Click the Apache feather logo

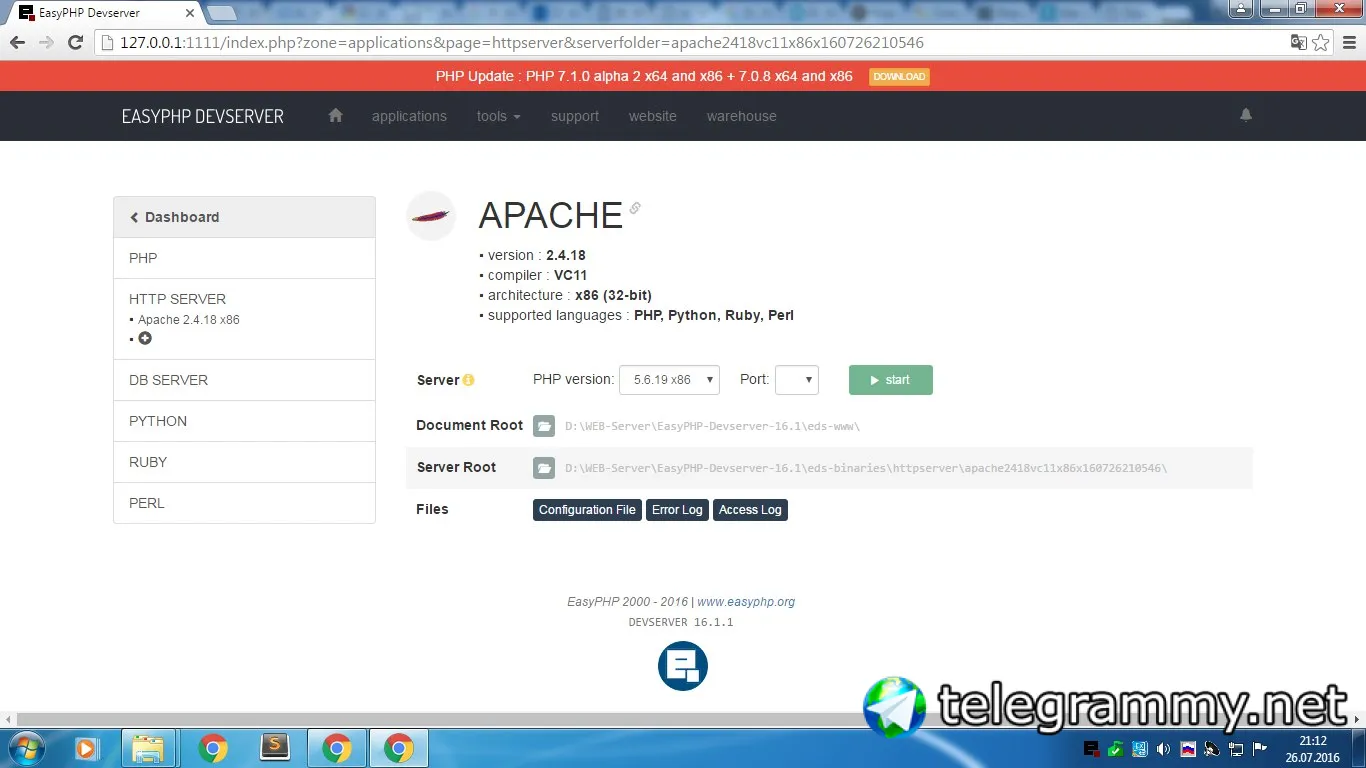click(x=431, y=216)
